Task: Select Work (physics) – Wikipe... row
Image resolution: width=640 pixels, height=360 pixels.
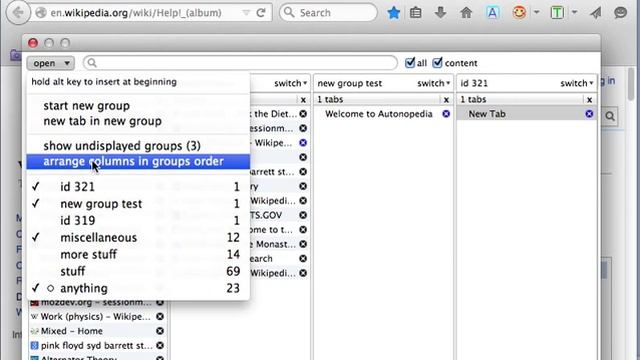Action: click(98, 316)
